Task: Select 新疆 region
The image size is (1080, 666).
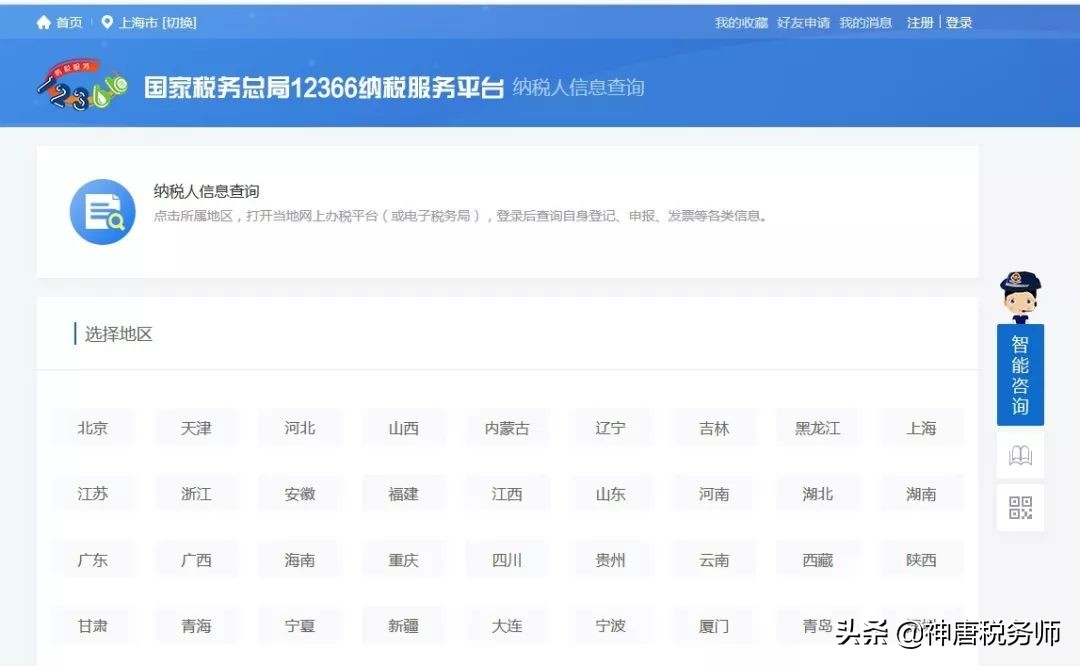Action: click(404, 626)
